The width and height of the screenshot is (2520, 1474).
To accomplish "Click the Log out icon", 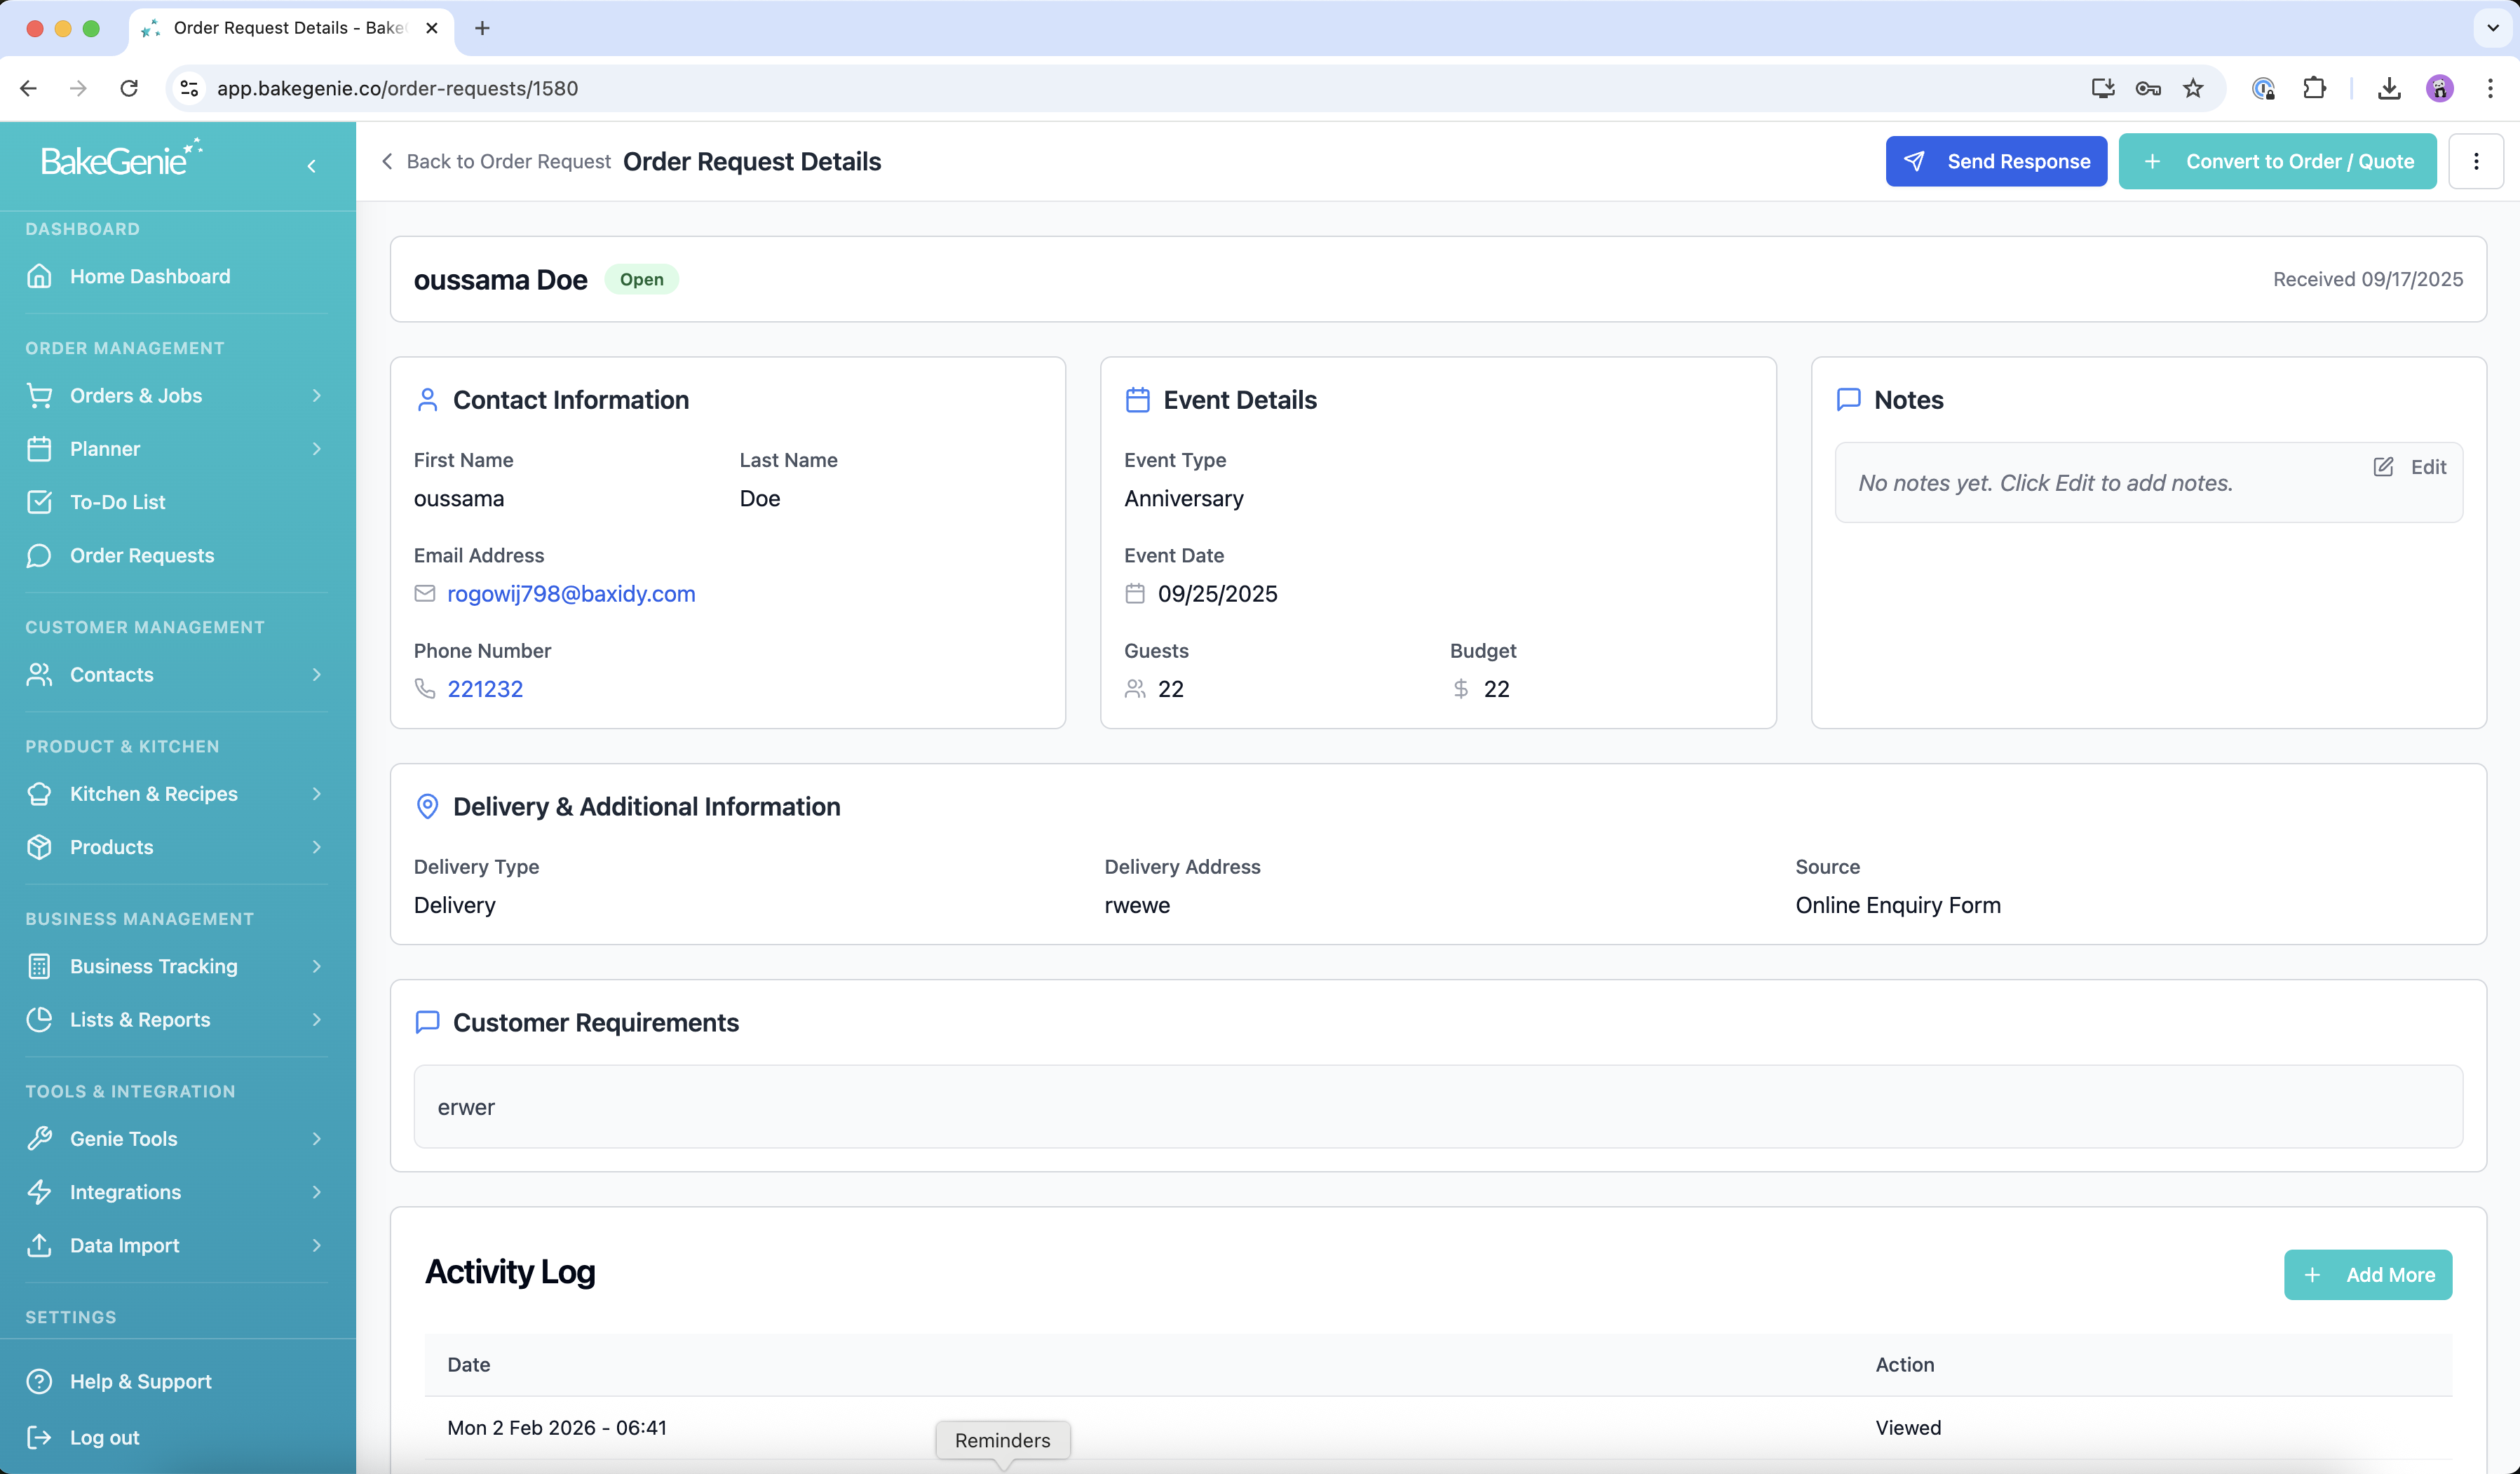I will 39,1437.
